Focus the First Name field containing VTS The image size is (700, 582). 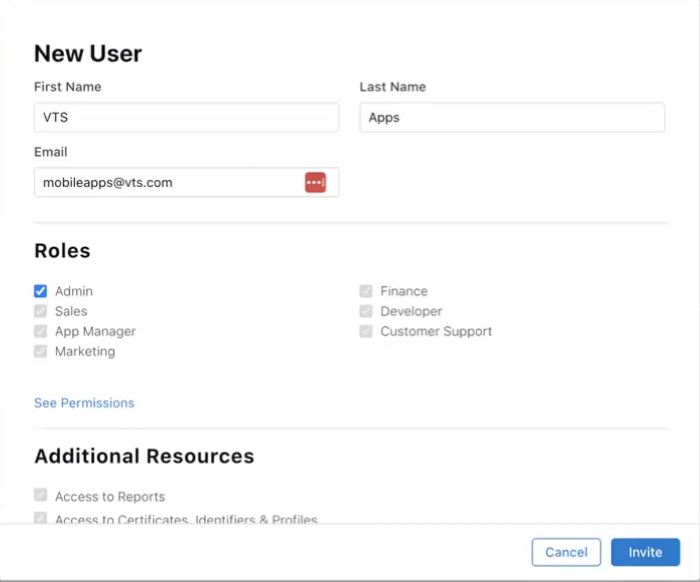187,117
